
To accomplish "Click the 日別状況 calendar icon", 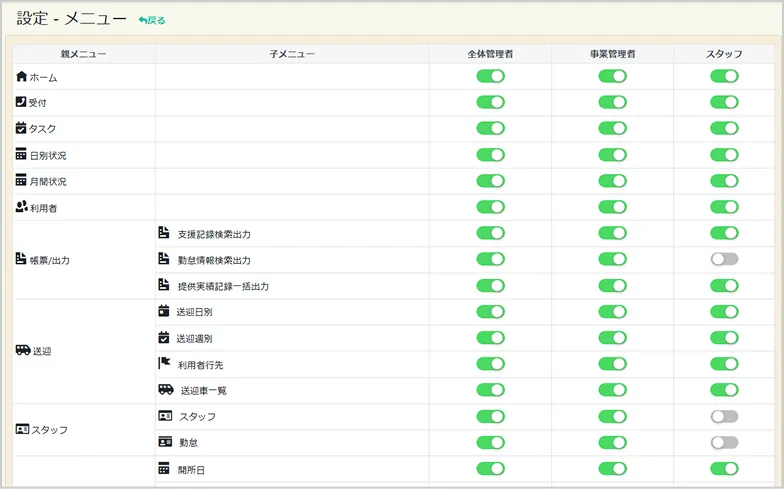I will pos(20,154).
